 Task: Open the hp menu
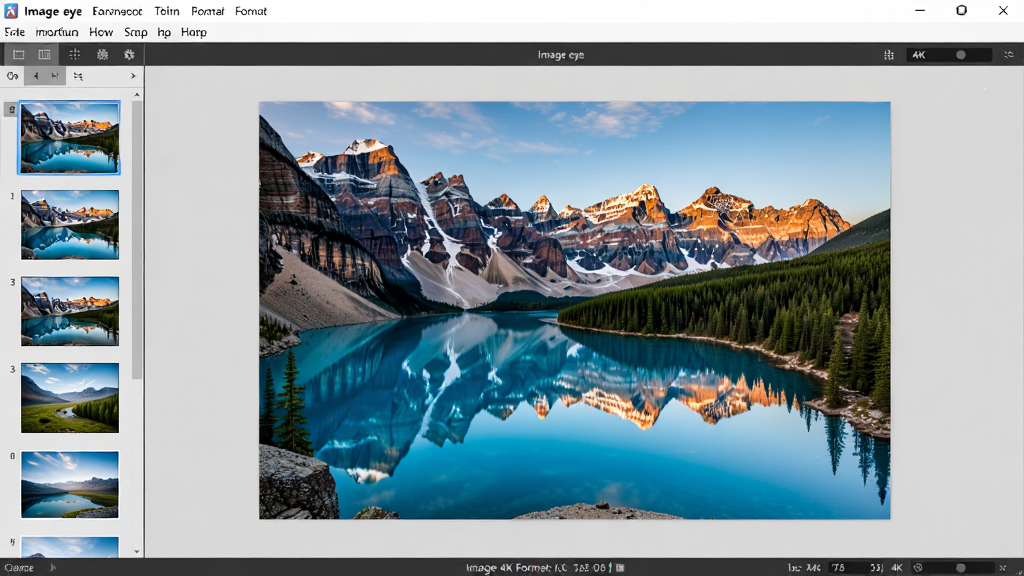pyautogui.click(x=164, y=32)
